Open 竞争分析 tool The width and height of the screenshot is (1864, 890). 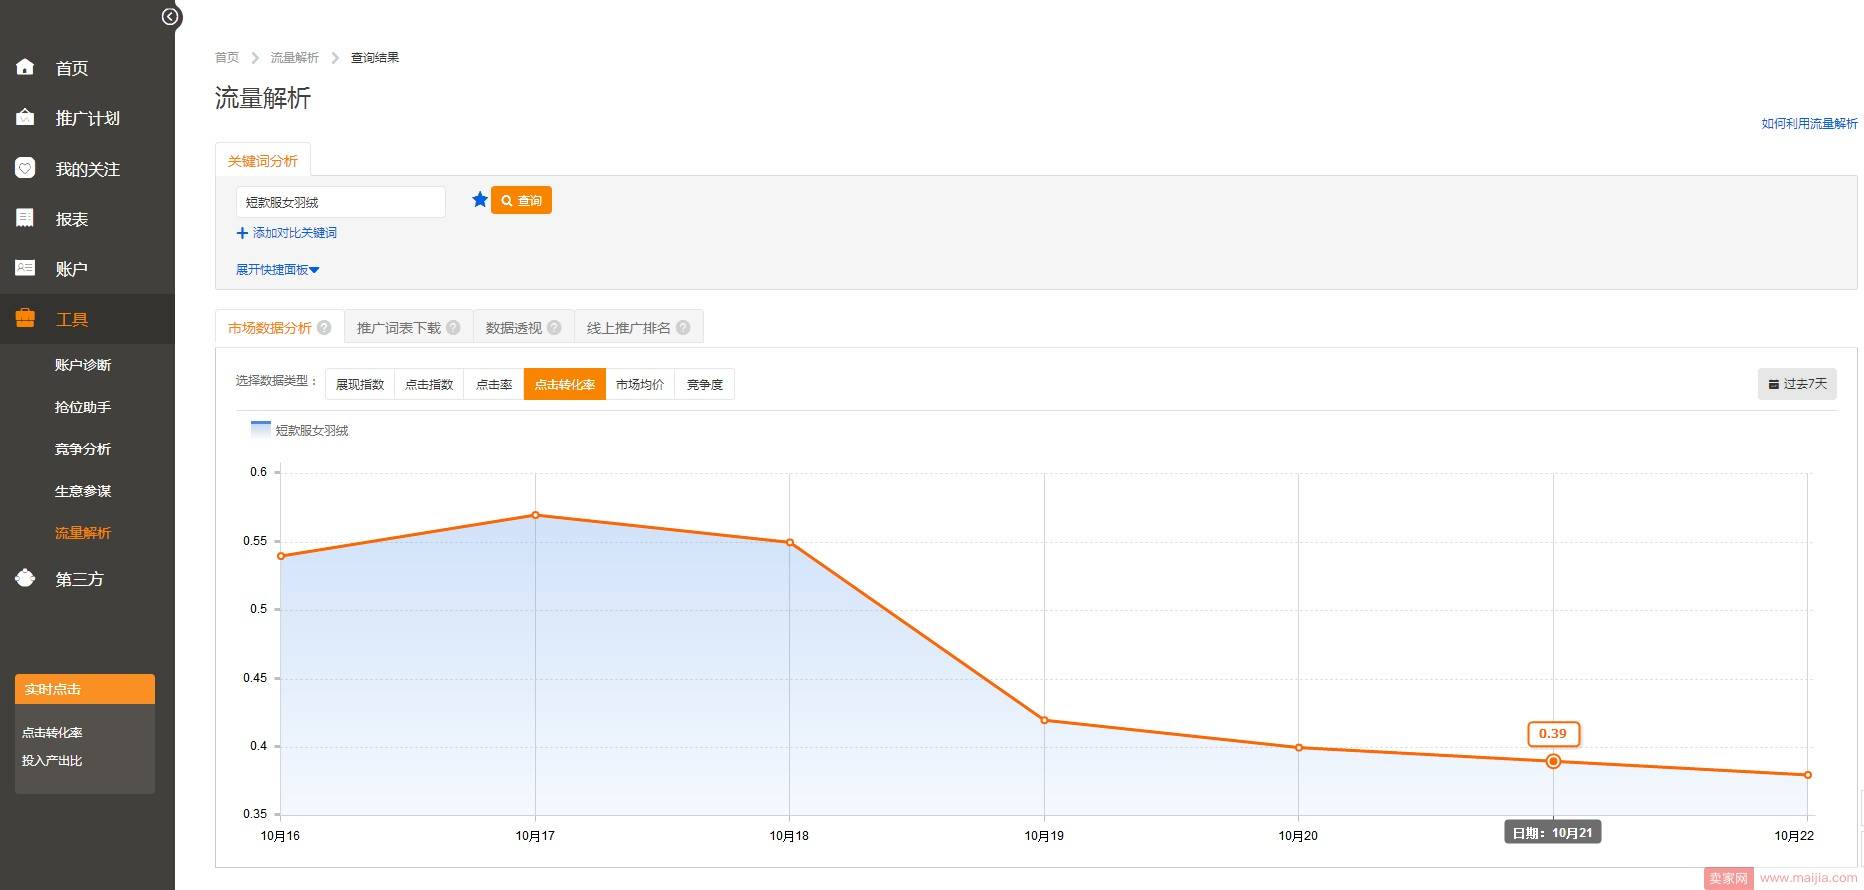point(83,449)
